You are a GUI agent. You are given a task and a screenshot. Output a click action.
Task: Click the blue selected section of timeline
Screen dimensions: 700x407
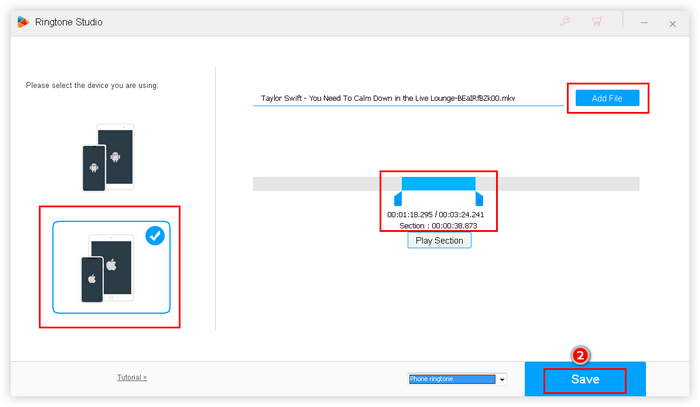point(438,183)
